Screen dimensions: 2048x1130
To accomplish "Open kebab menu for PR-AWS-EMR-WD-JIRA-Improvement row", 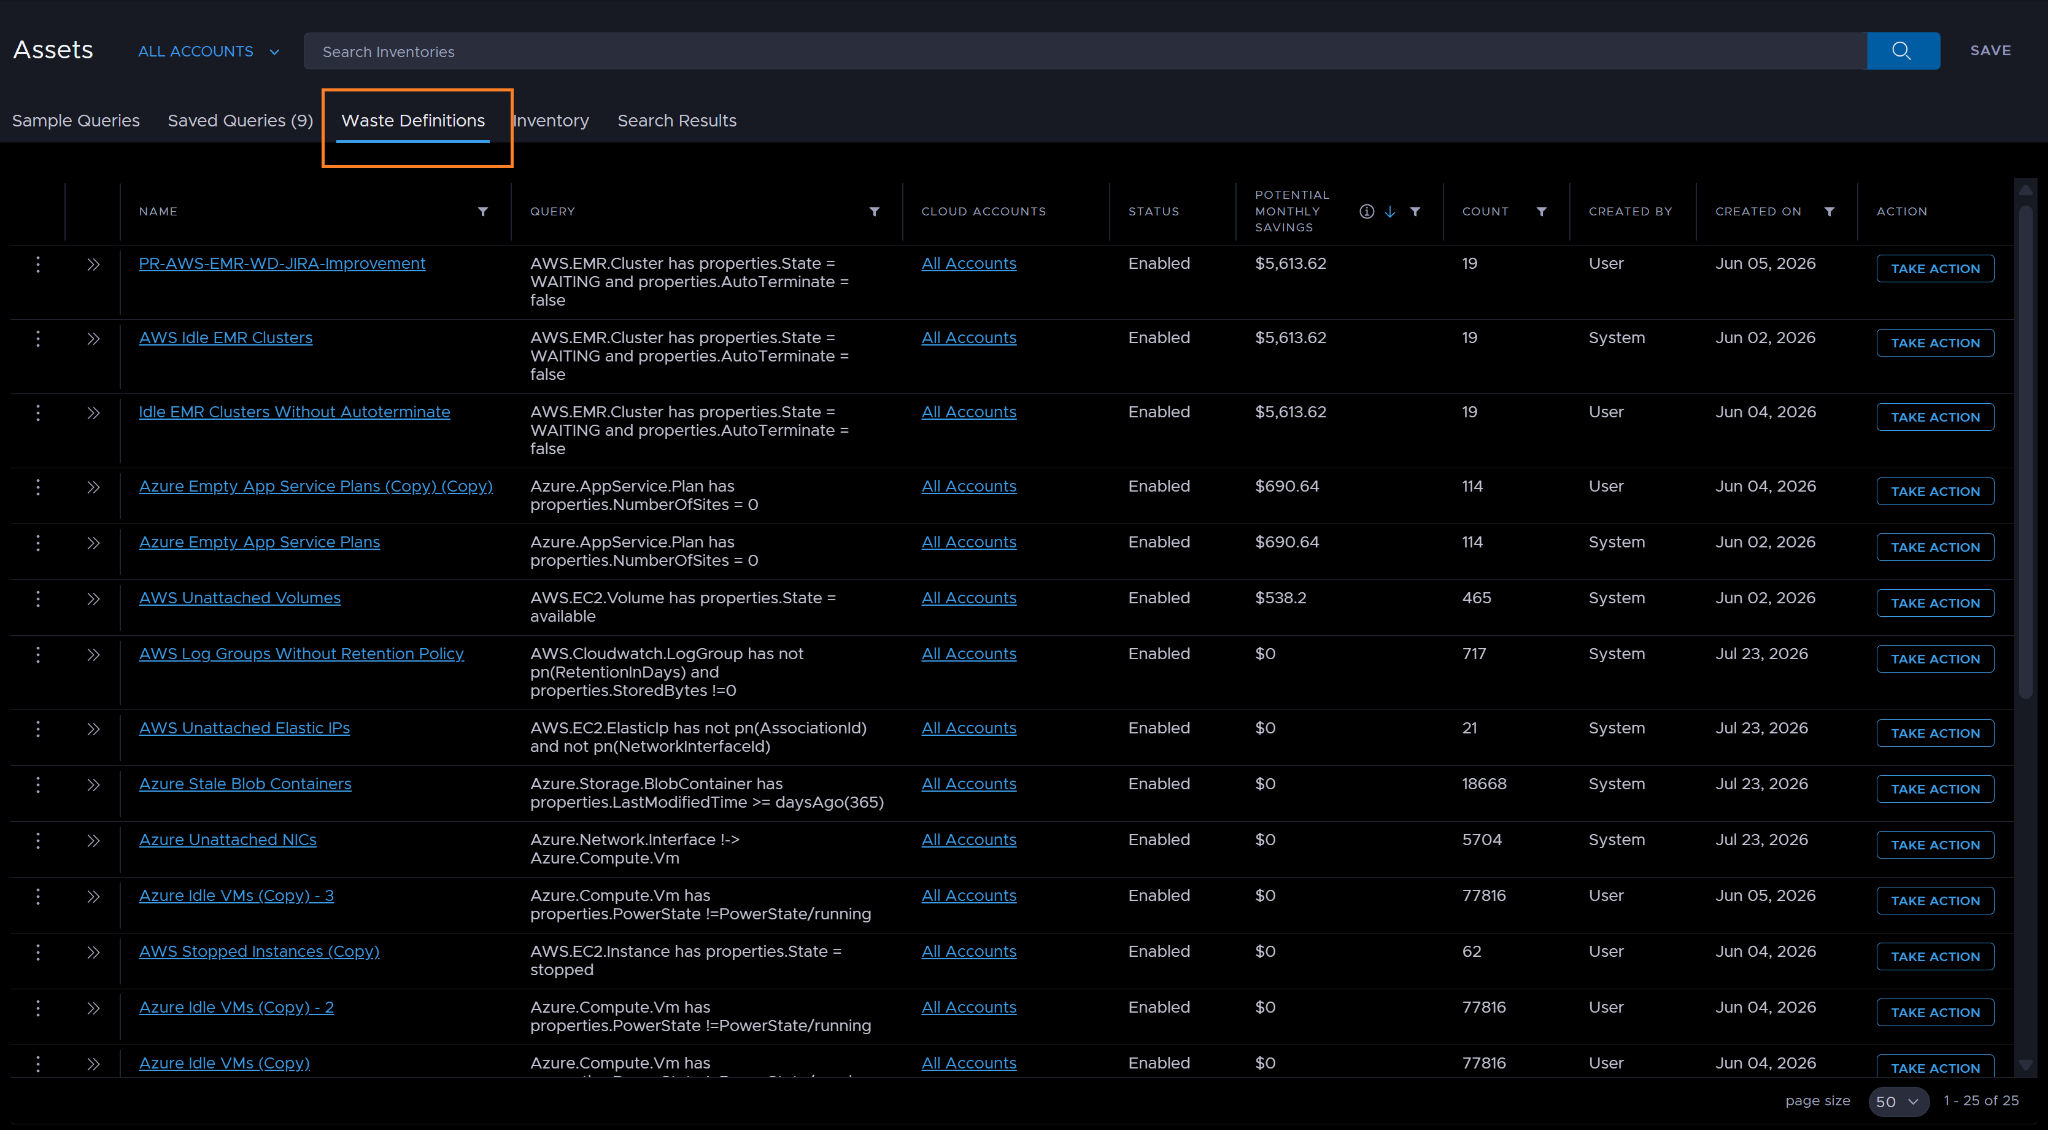I will click(38, 264).
